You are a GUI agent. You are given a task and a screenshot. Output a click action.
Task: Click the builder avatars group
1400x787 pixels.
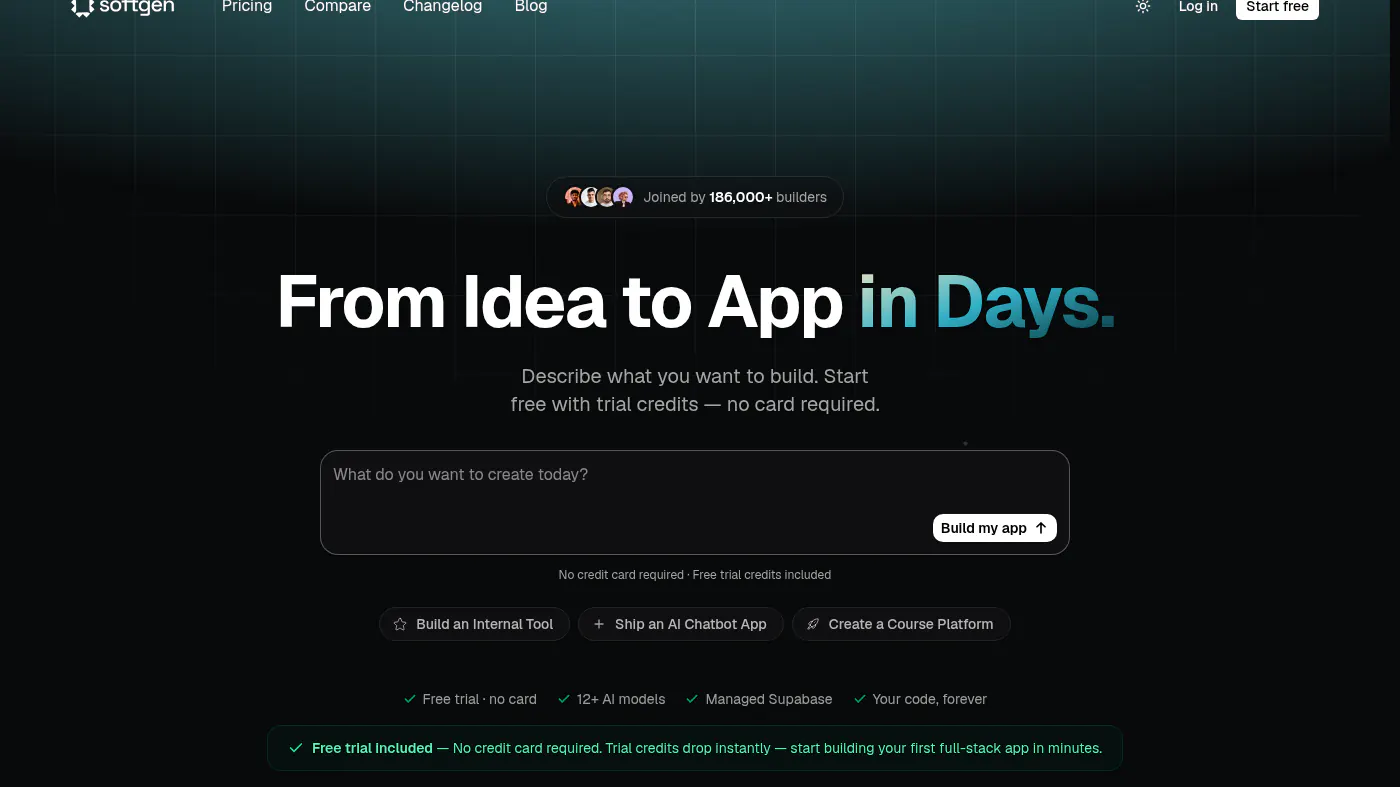599,197
